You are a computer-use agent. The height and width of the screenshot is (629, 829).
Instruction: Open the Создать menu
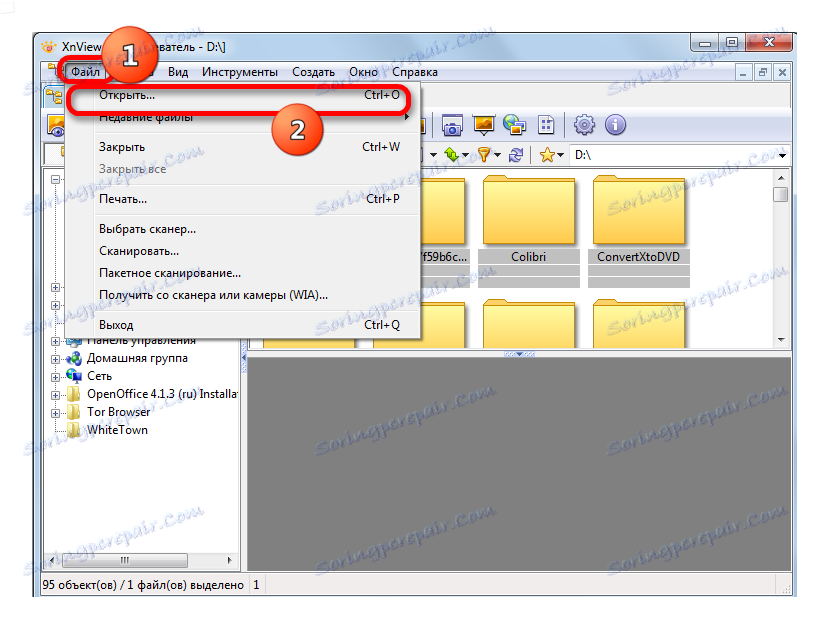314,72
